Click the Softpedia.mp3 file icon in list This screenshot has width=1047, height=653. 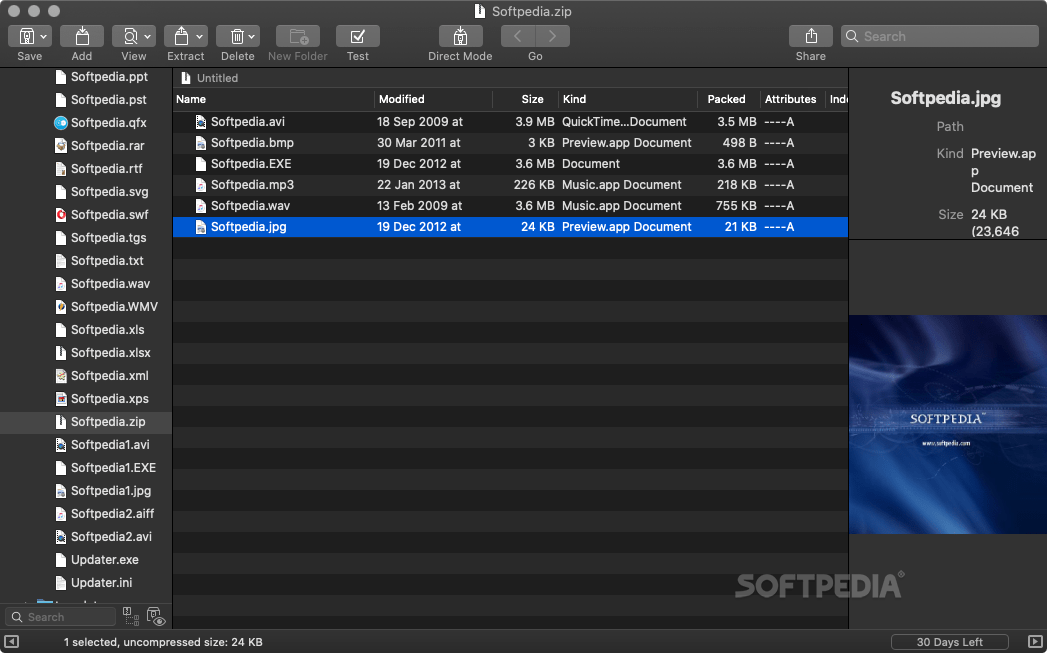pyautogui.click(x=200, y=185)
